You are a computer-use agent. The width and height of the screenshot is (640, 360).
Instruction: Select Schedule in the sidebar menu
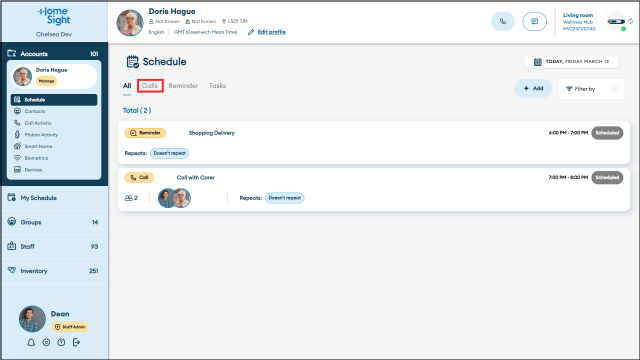click(x=54, y=100)
